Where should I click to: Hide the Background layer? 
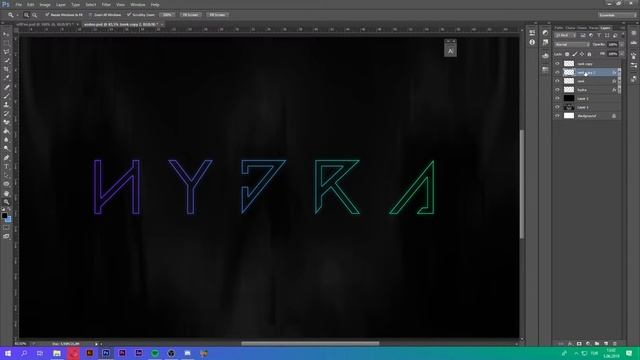pyautogui.click(x=557, y=116)
